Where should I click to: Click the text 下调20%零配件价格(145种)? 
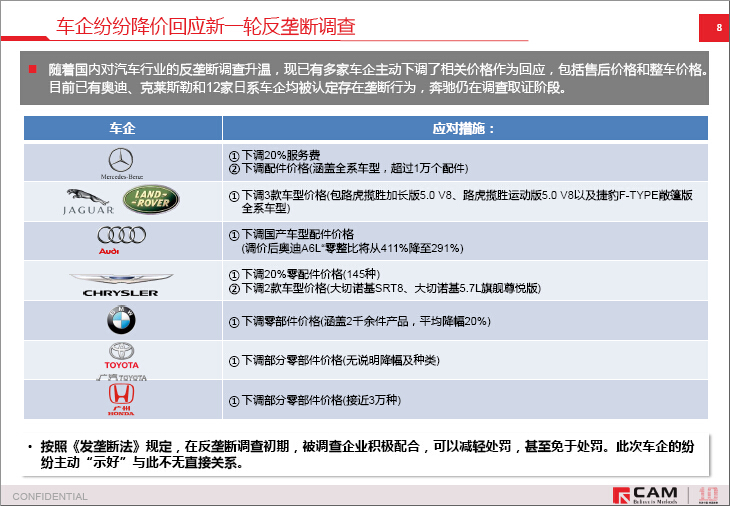click(311, 274)
